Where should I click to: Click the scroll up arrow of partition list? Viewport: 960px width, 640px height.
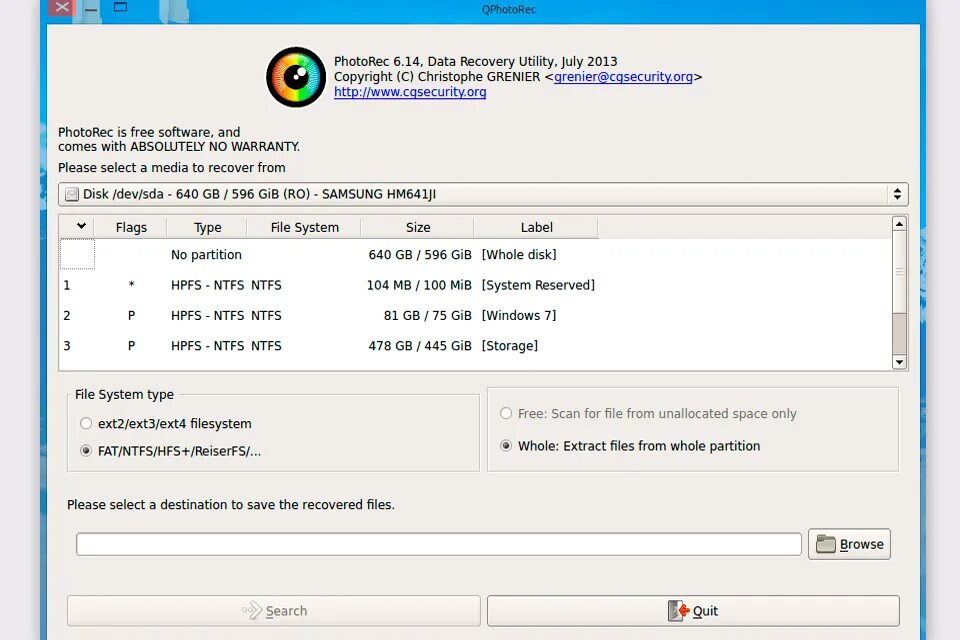click(899, 224)
